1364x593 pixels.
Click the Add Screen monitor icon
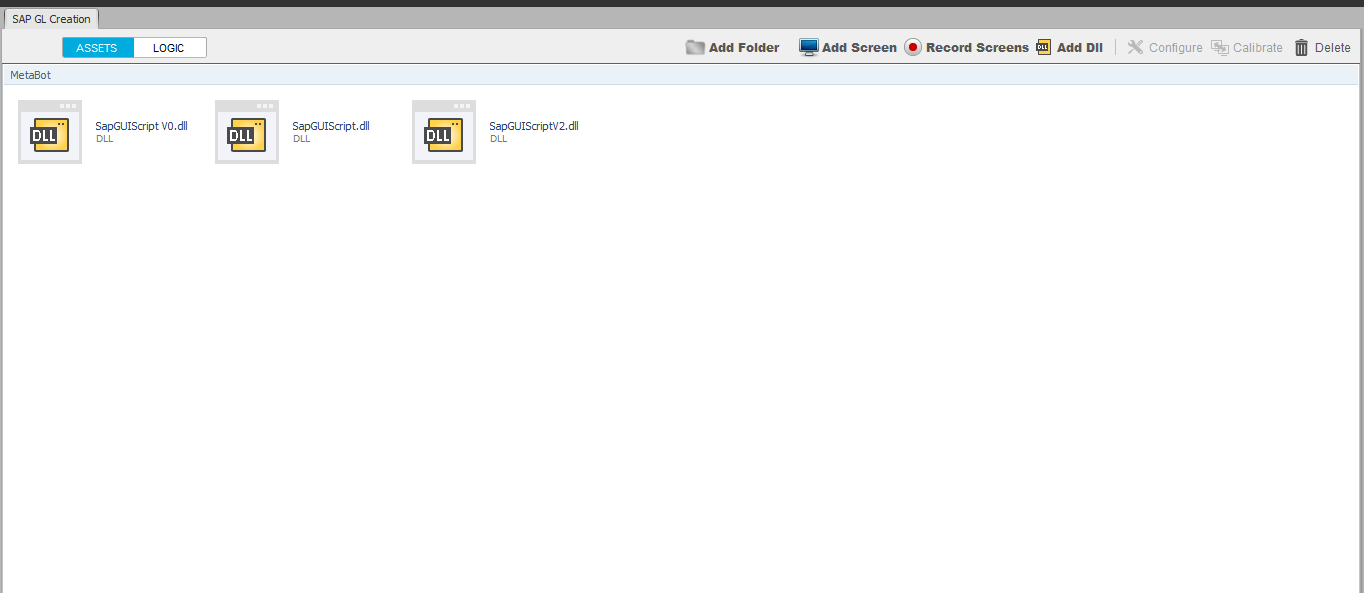pos(808,47)
